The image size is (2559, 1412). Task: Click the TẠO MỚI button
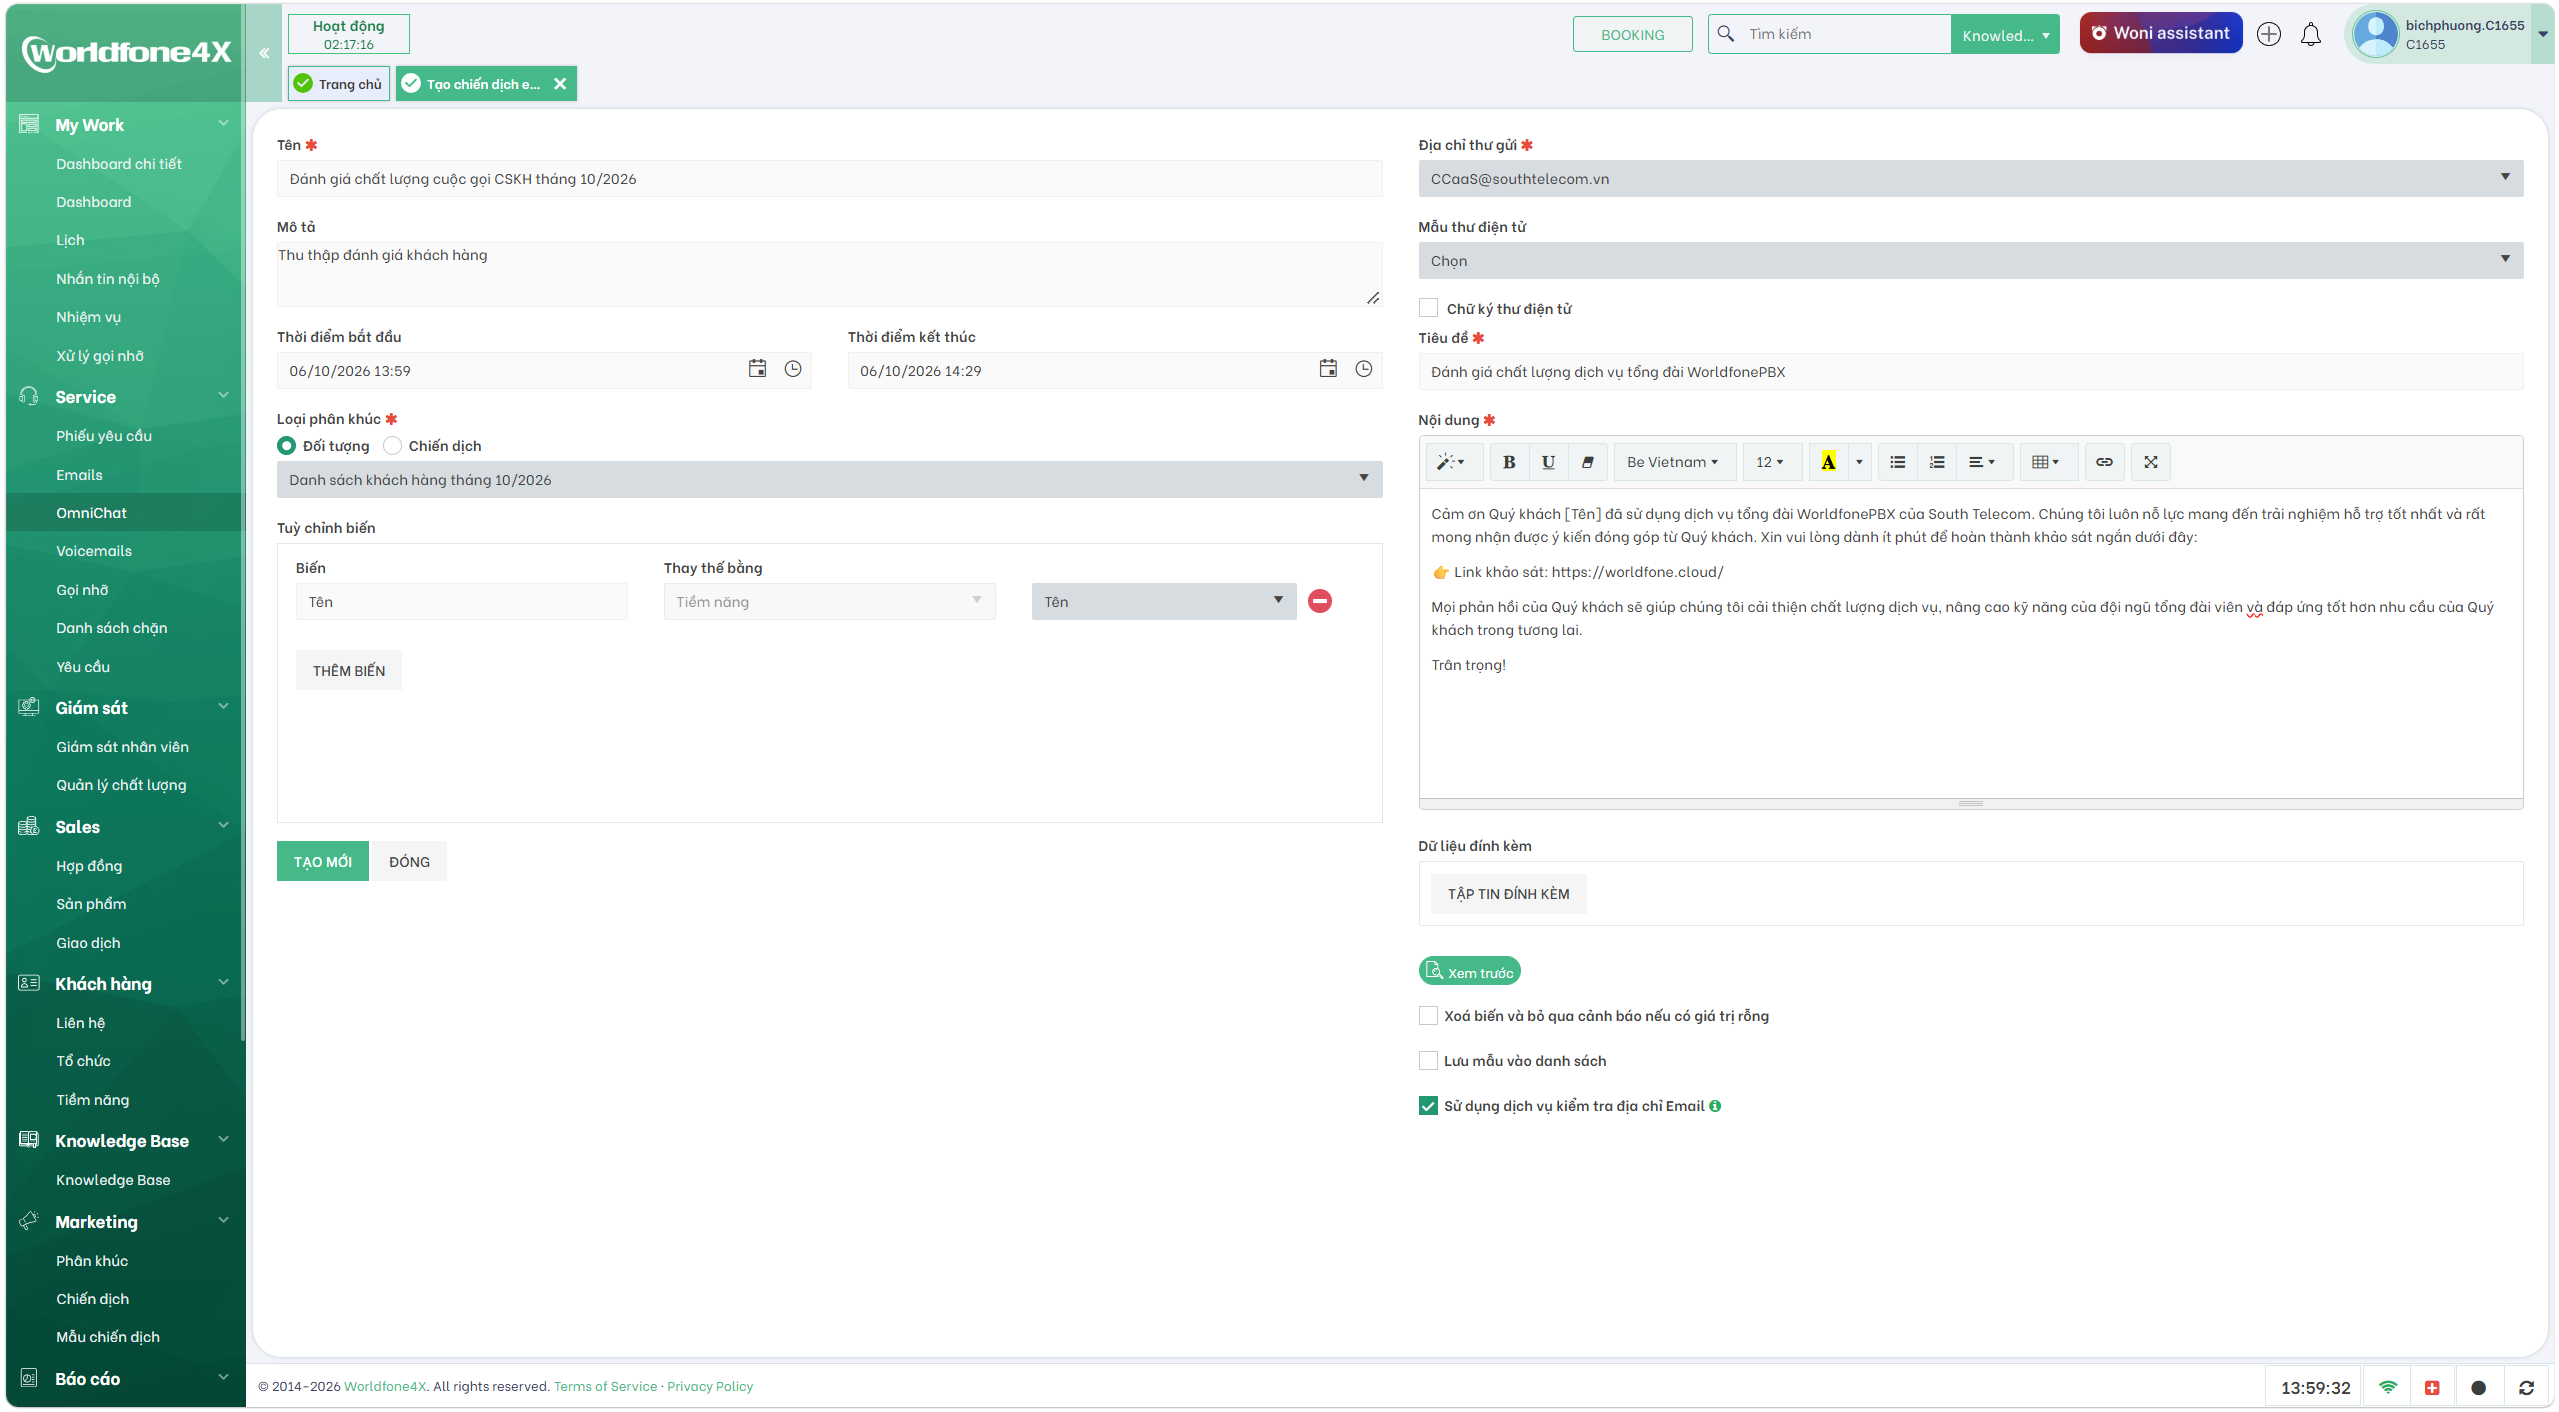(x=323, y=862)
